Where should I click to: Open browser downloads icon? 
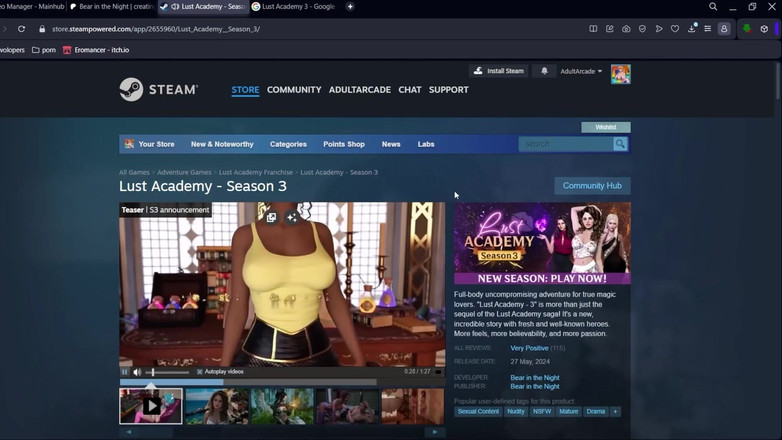click(692, 28)
